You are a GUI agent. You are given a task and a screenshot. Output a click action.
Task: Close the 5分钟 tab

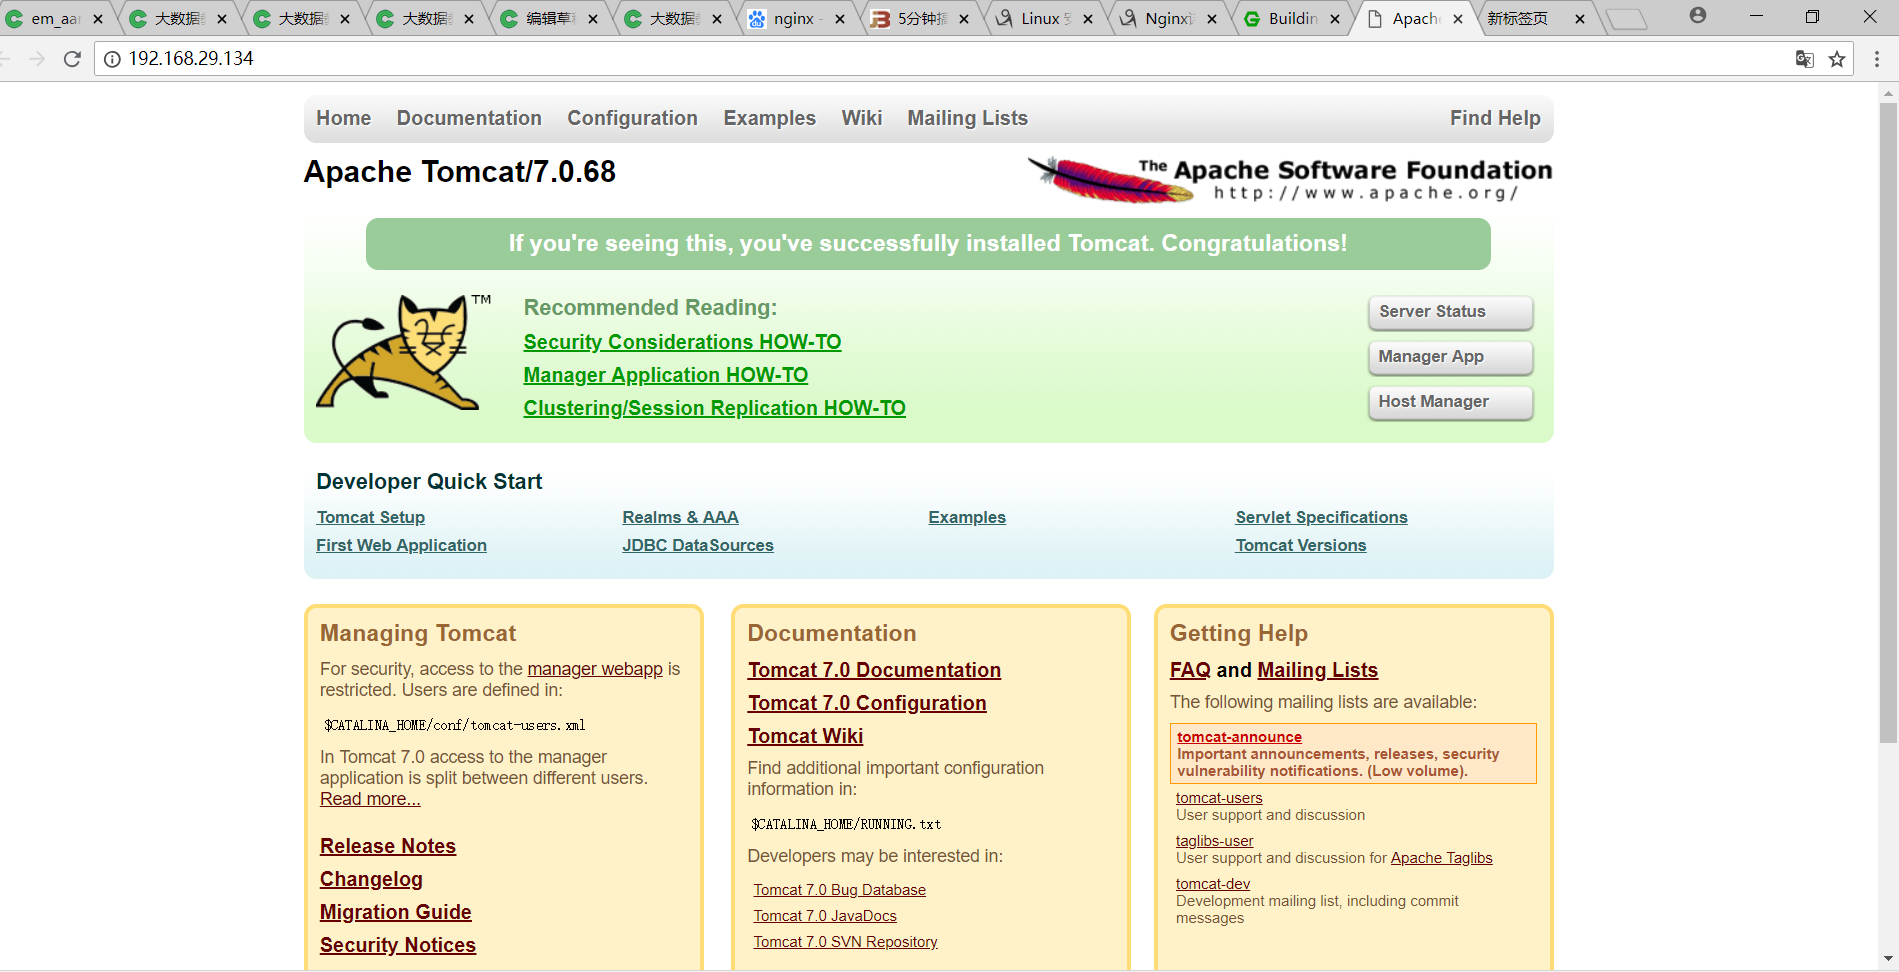pos(964,19)
